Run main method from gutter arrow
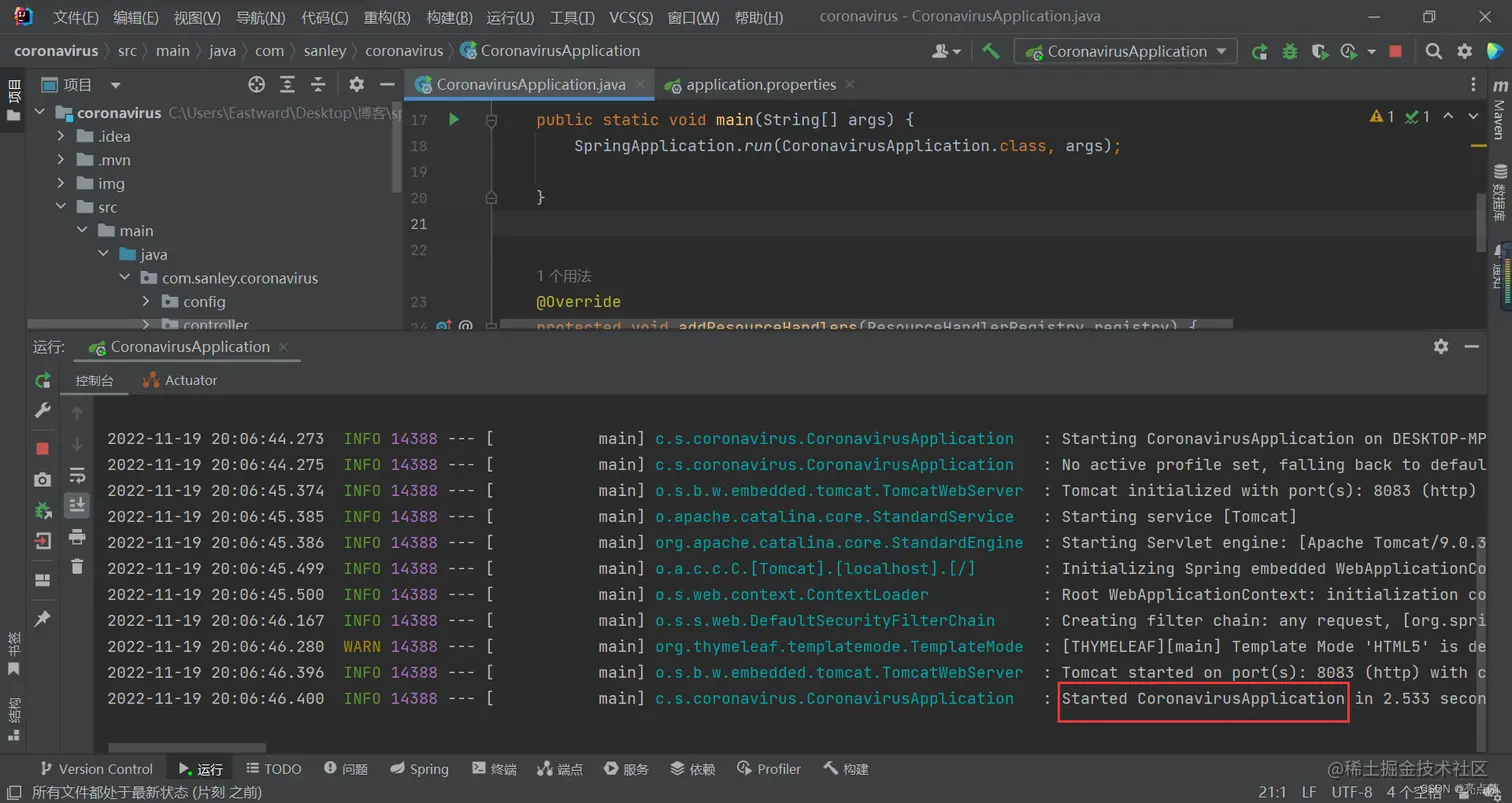The width and height of the screenshot is (1512, 803). 453,119
